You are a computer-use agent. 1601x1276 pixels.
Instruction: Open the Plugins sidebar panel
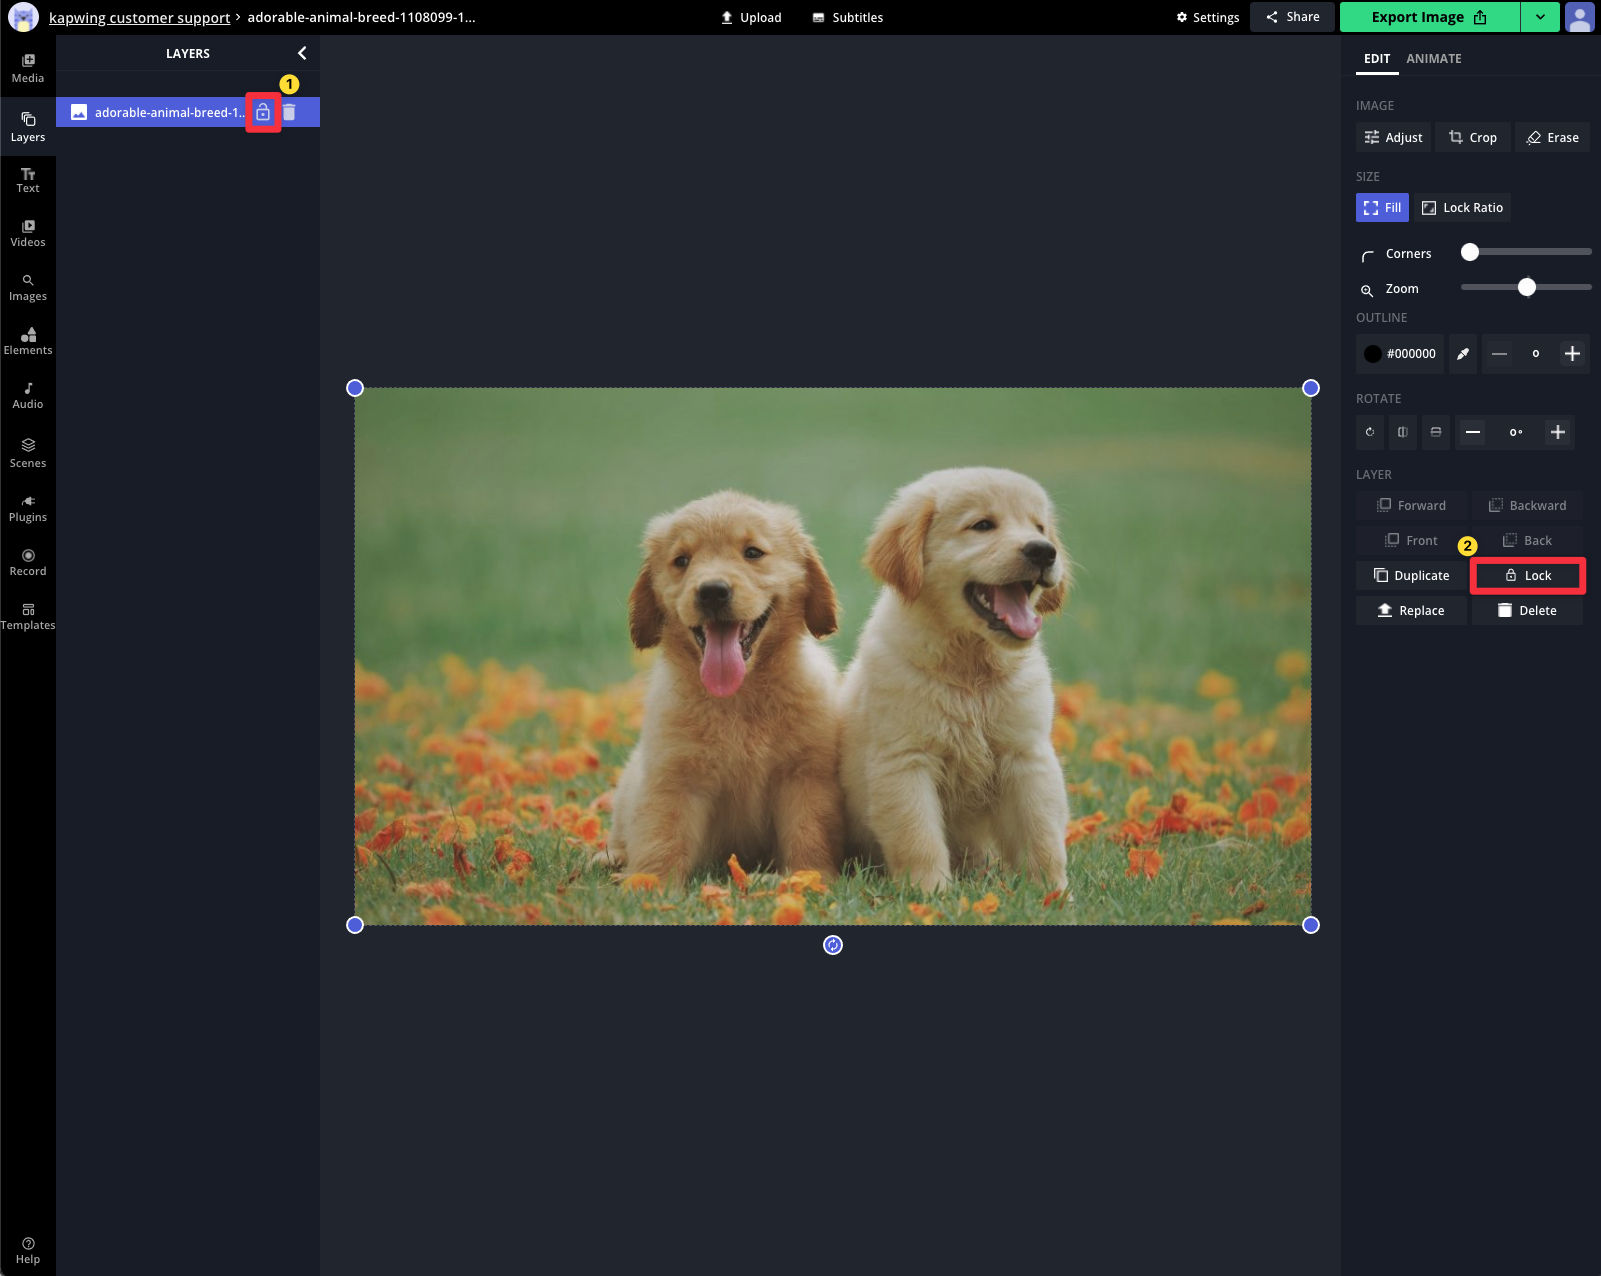(28, 508)
